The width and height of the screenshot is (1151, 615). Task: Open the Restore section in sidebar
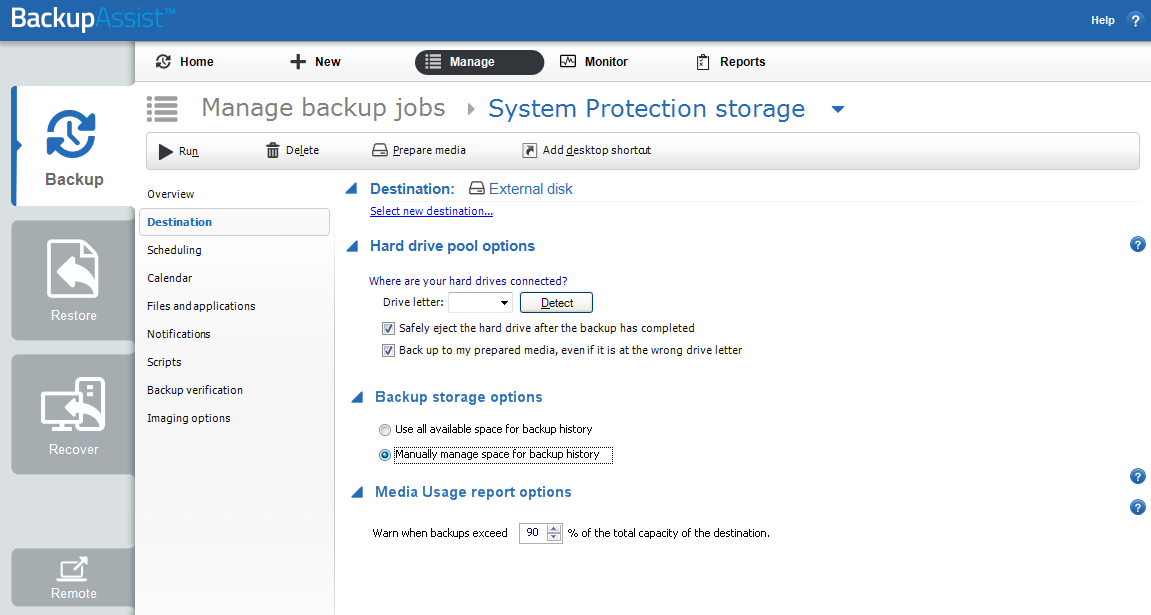(73, 280)
